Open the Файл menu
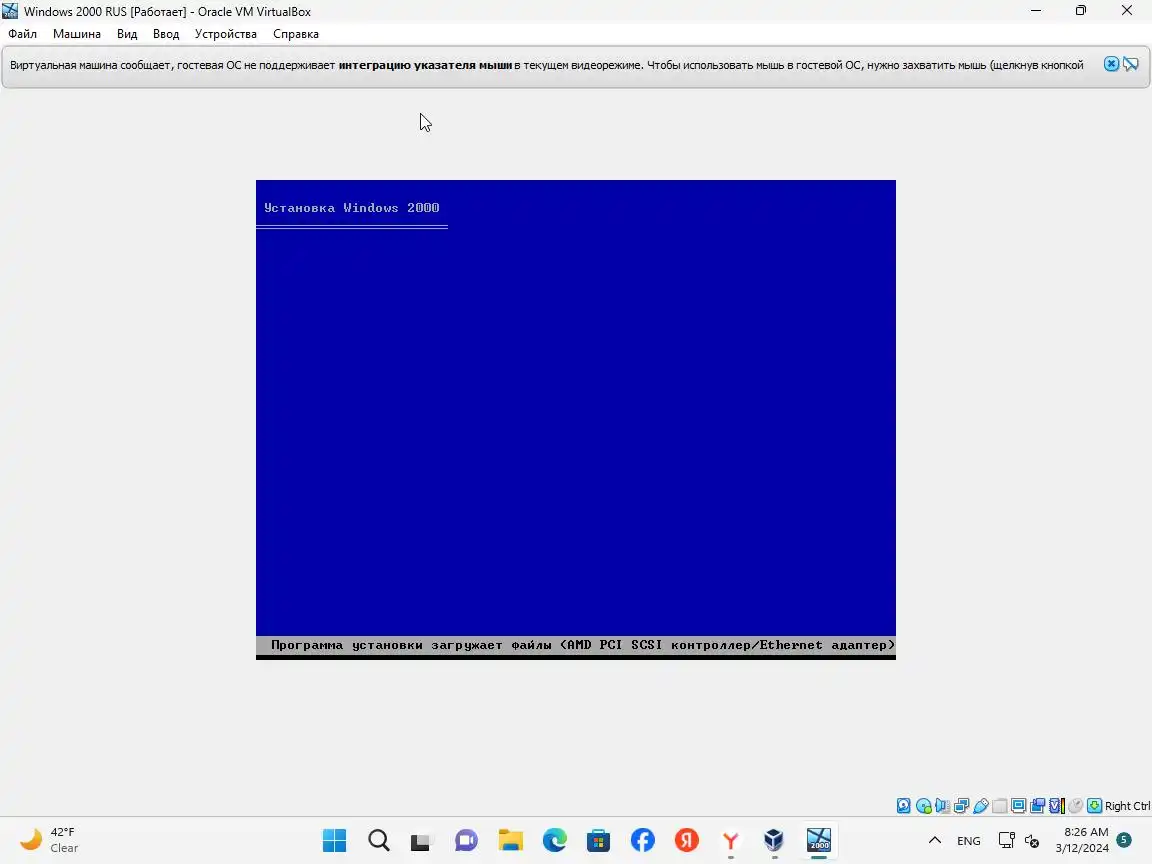Viewport: 1152px width, 864px height. 22,34
